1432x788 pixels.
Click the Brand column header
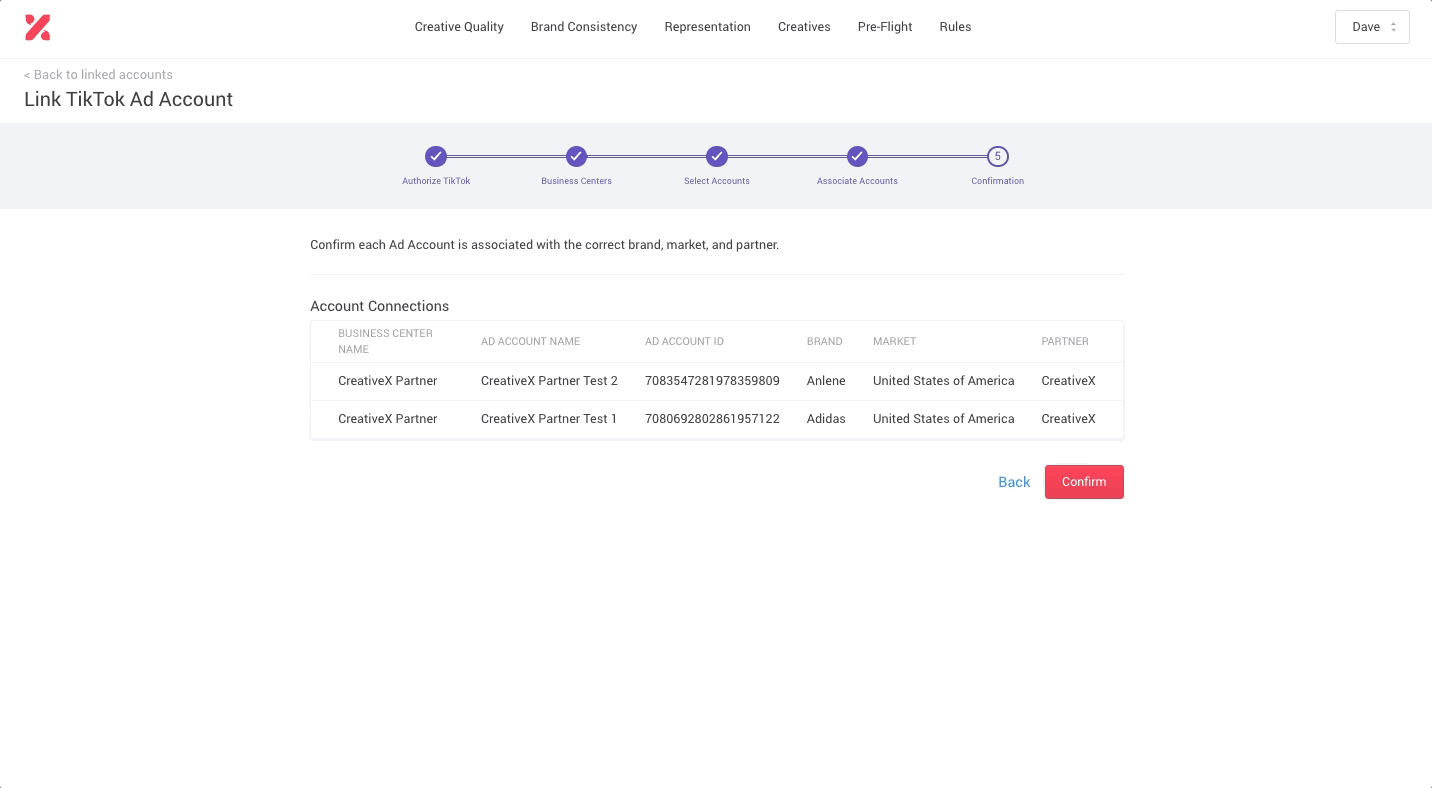824,341
